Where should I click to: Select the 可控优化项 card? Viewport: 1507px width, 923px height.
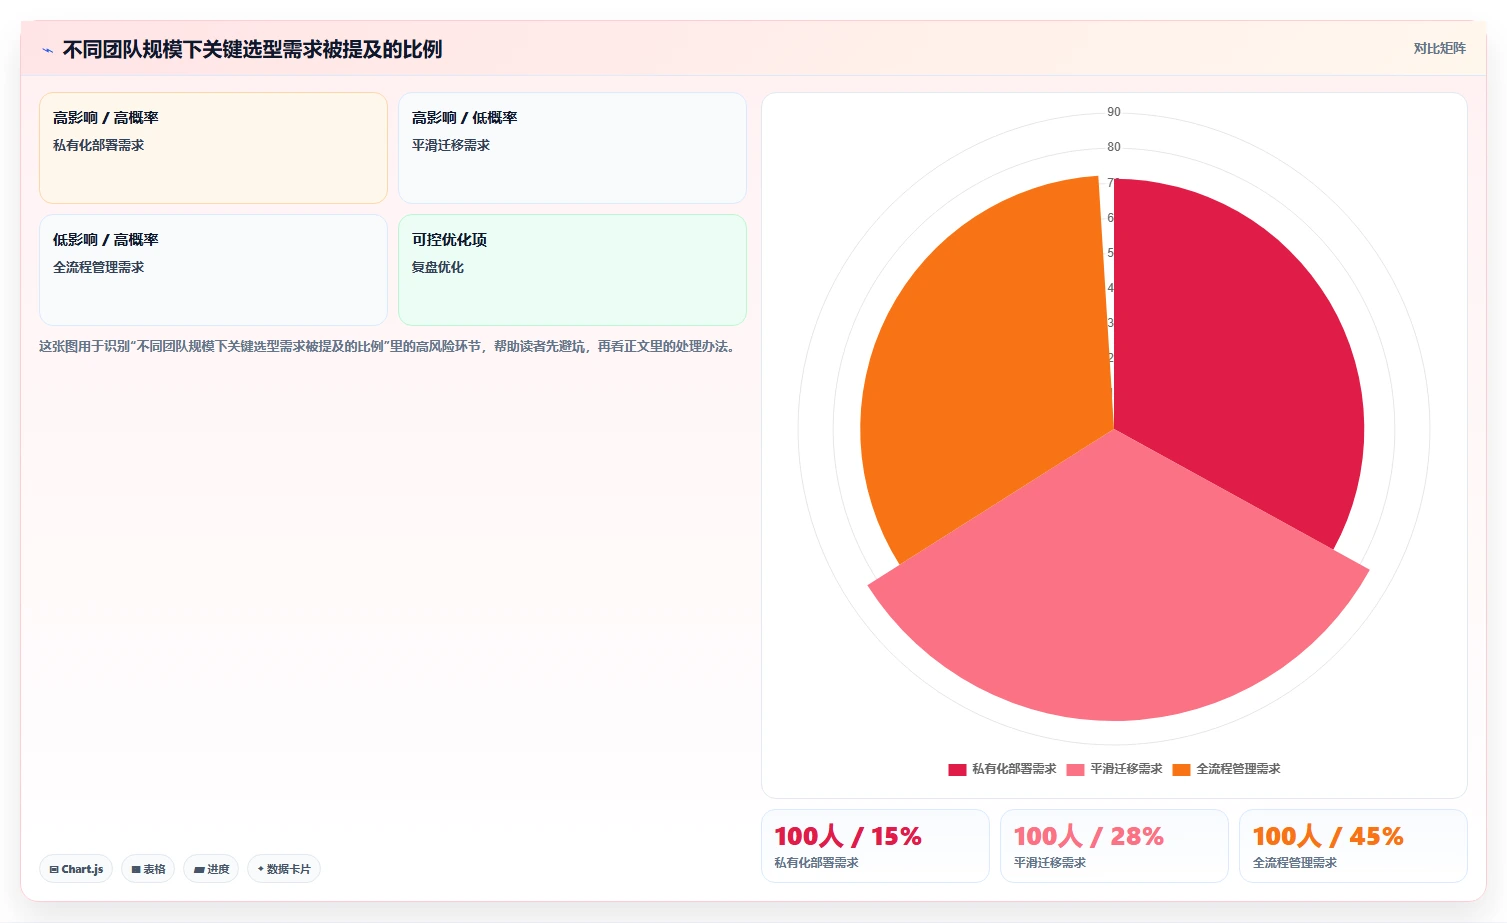pos(572,270)
